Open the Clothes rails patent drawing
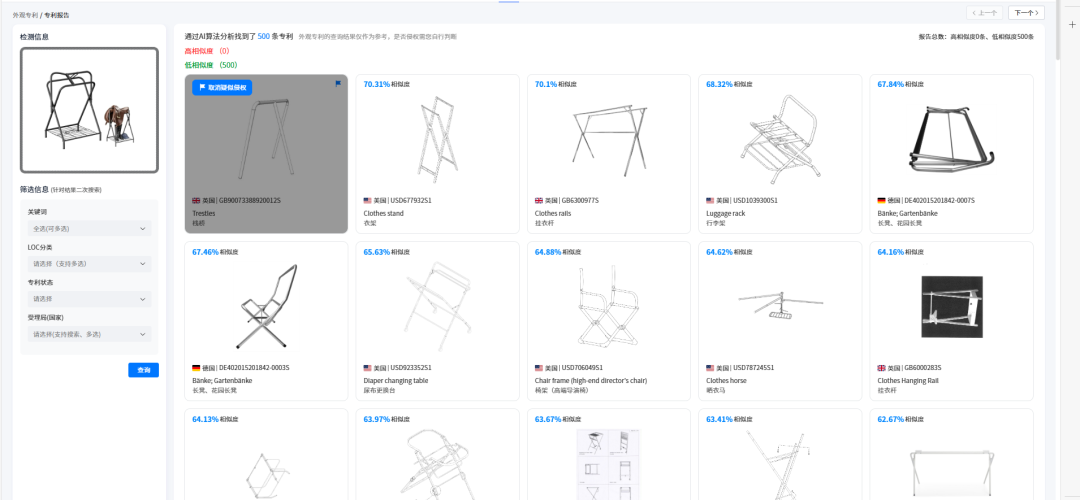This screenshot has width=1080, height=500. tap(610, 140)
